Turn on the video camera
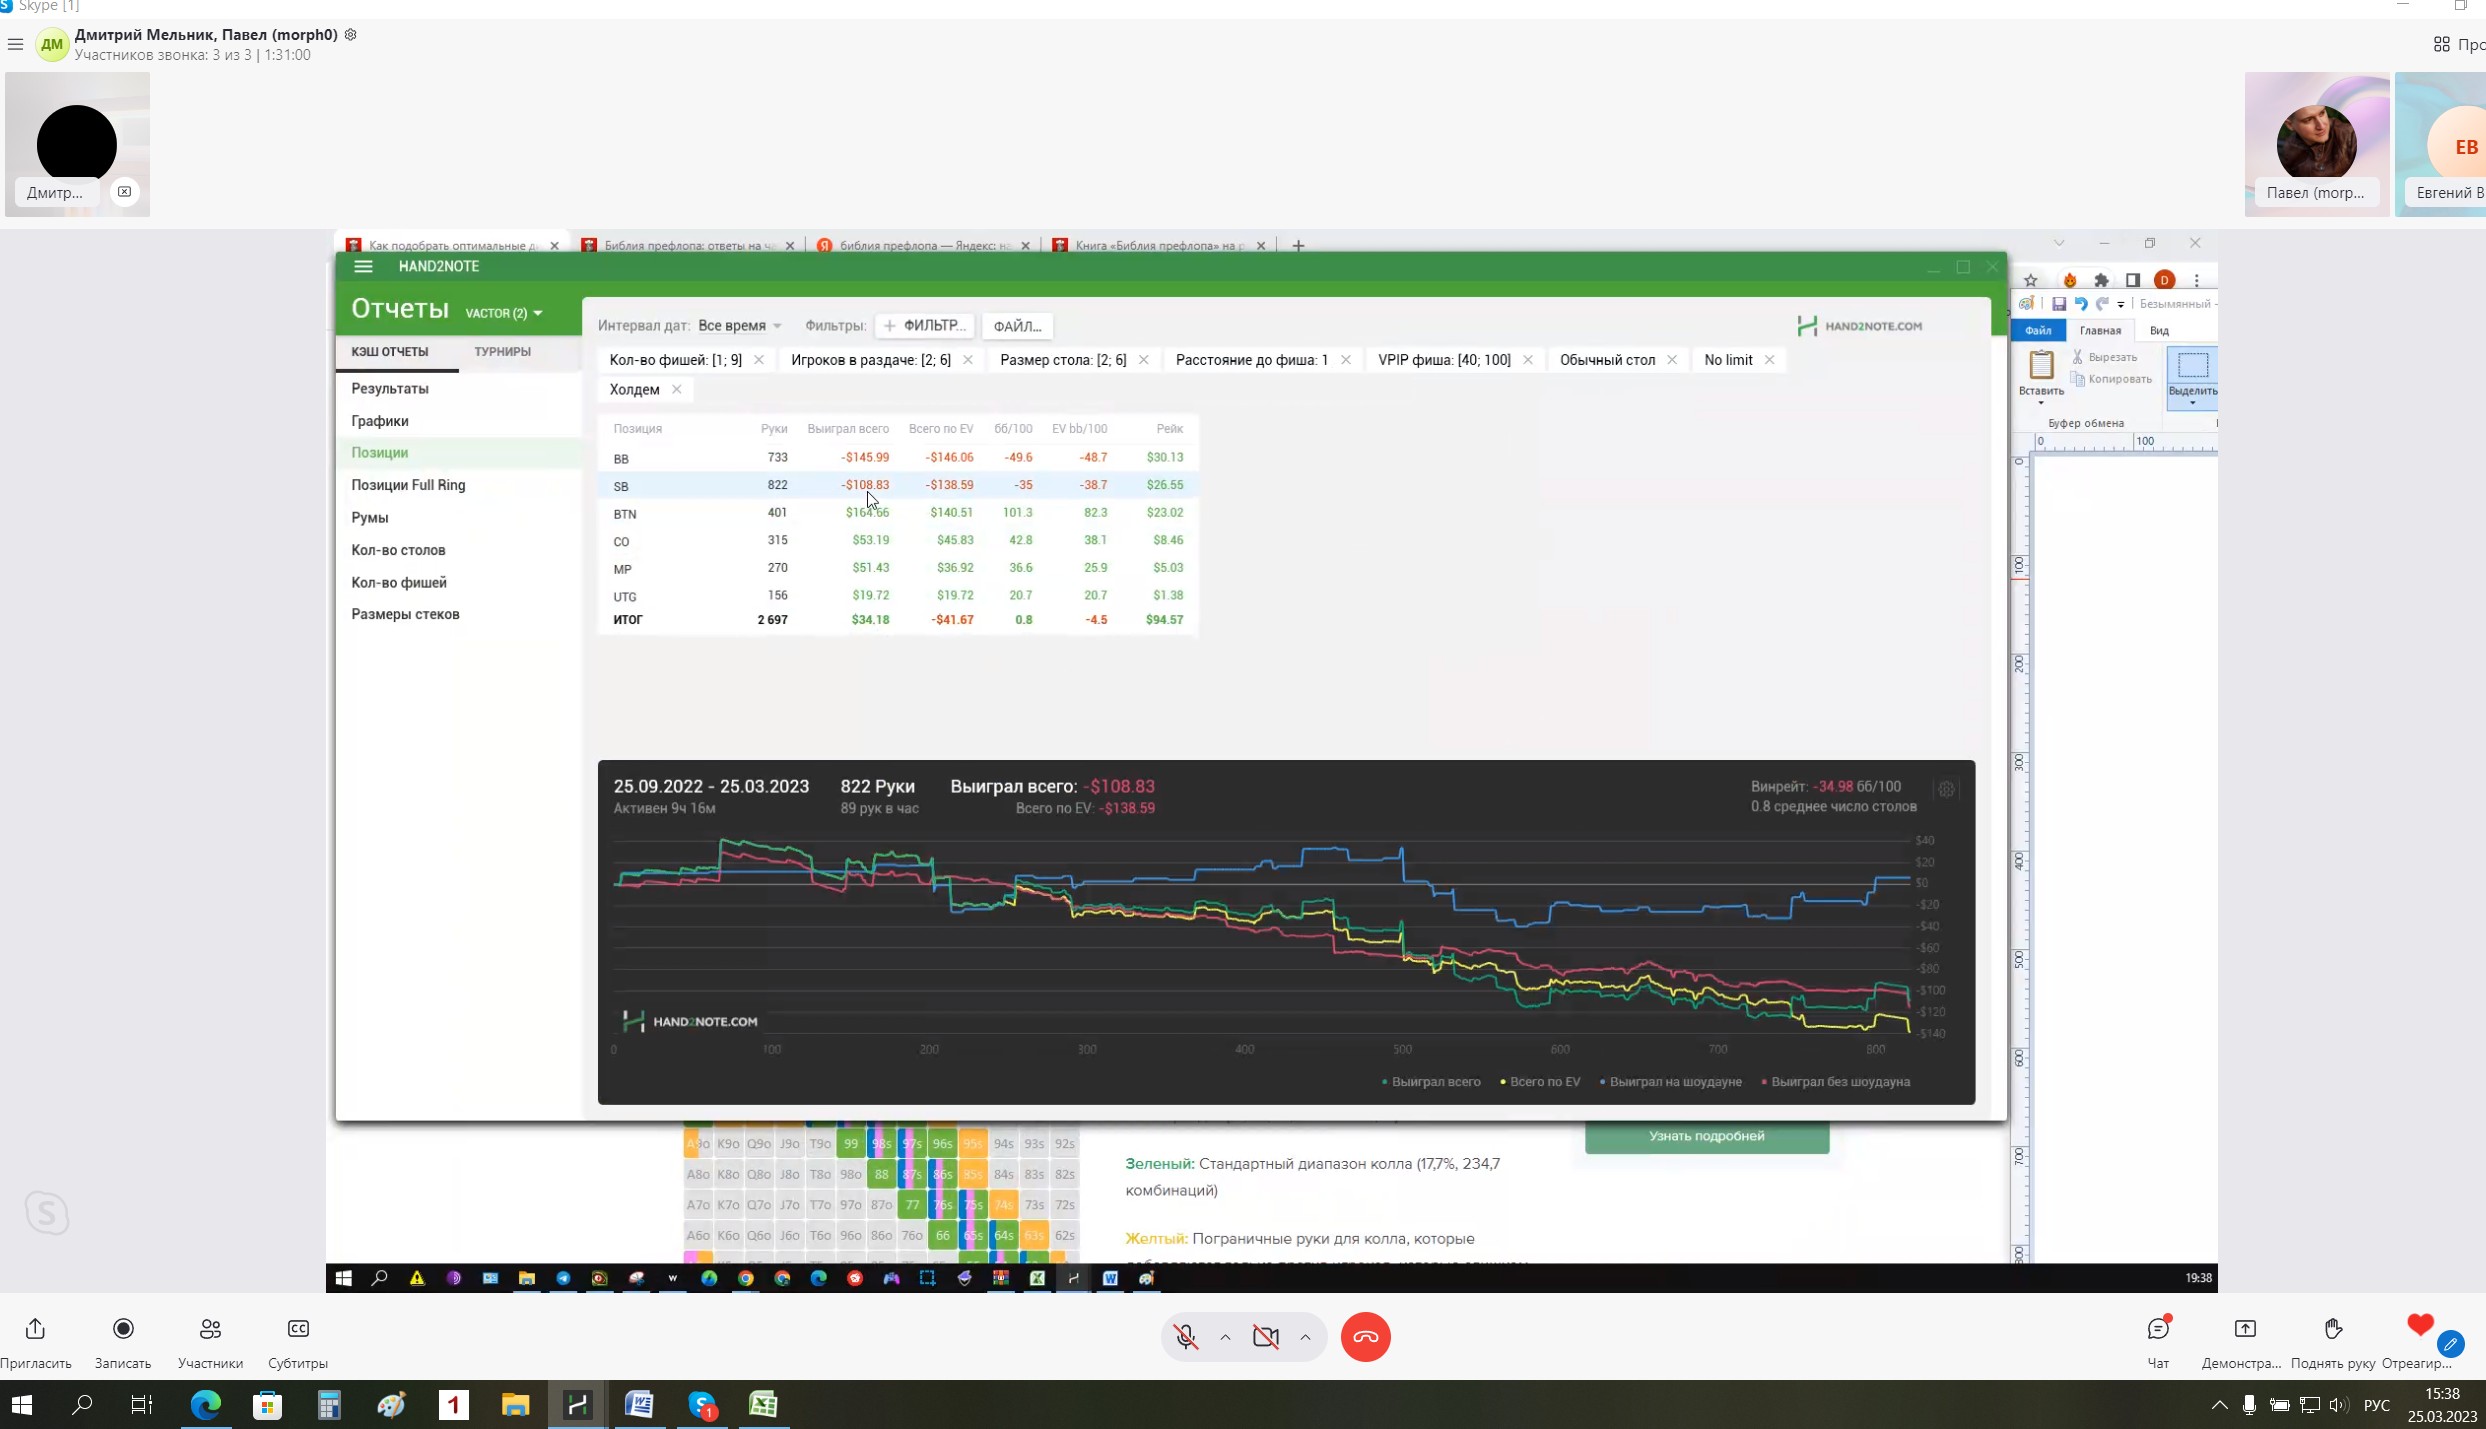This screenshot has width=2486, height=1429. 1266,1337
